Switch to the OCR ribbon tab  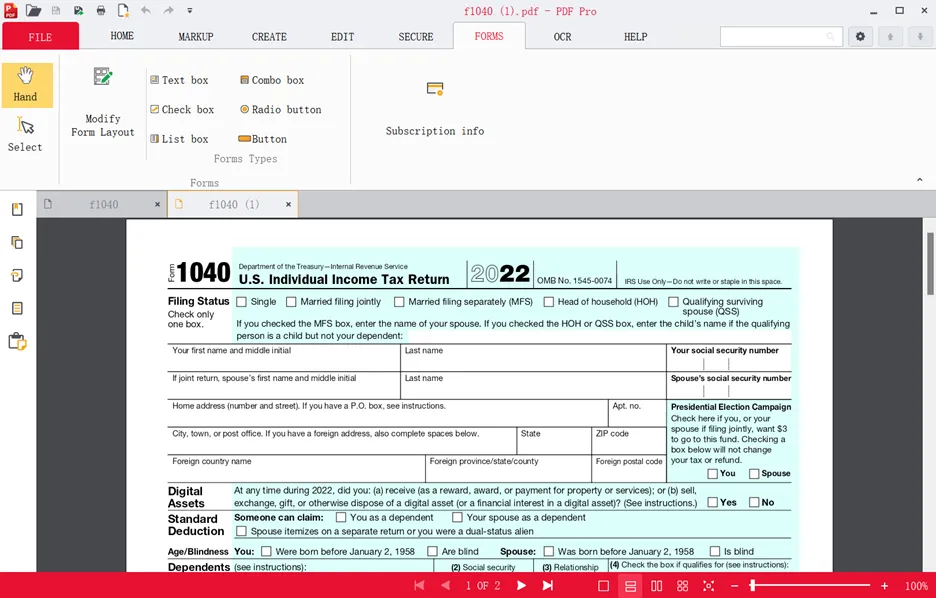[x=562, y=36]
